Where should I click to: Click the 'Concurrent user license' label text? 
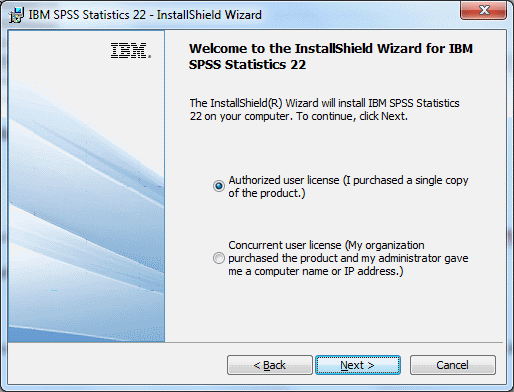click(348, 258)
